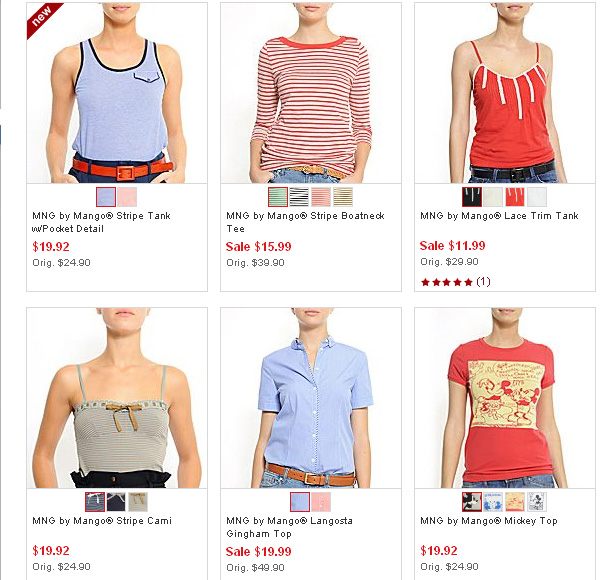Open the red Mickey Top product image
This screenshot has width=601, height=580.
[505, 398]
